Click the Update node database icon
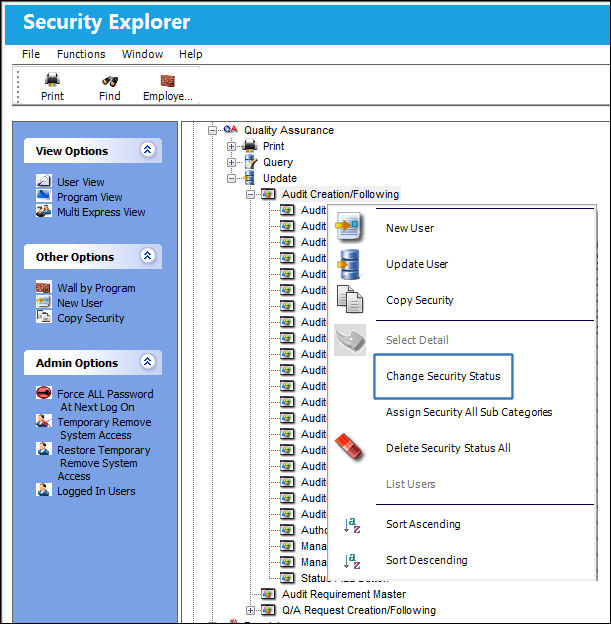Viewport: 611px width, 624px height. (x=249, y=178)
